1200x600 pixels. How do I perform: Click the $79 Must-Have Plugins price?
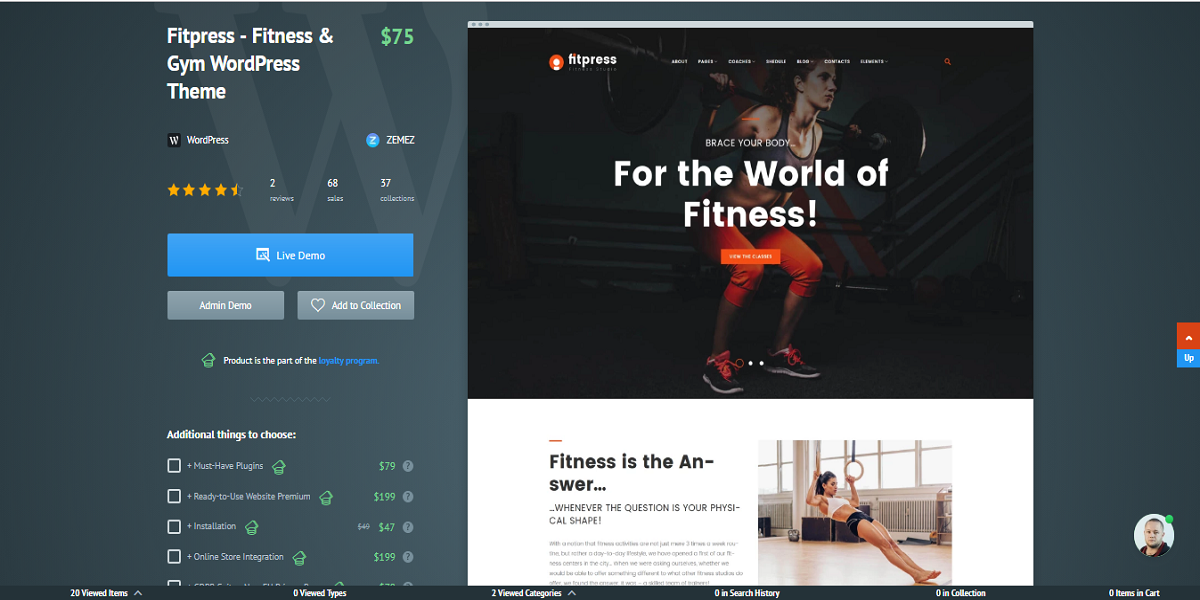click(388, 467)
